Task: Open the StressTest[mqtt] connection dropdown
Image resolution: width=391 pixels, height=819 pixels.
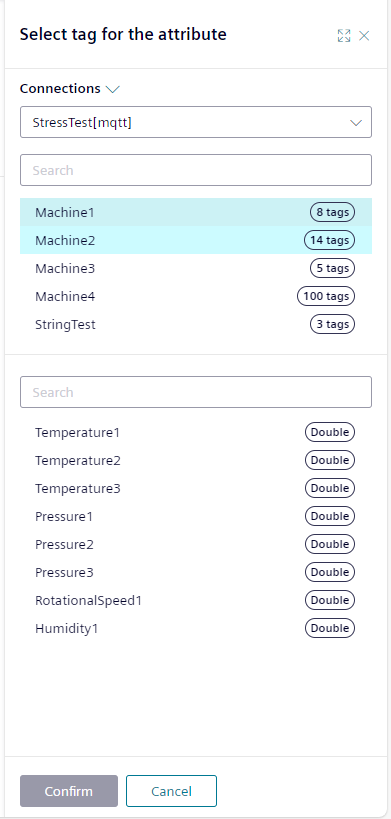Action: (x=196, y=122)
